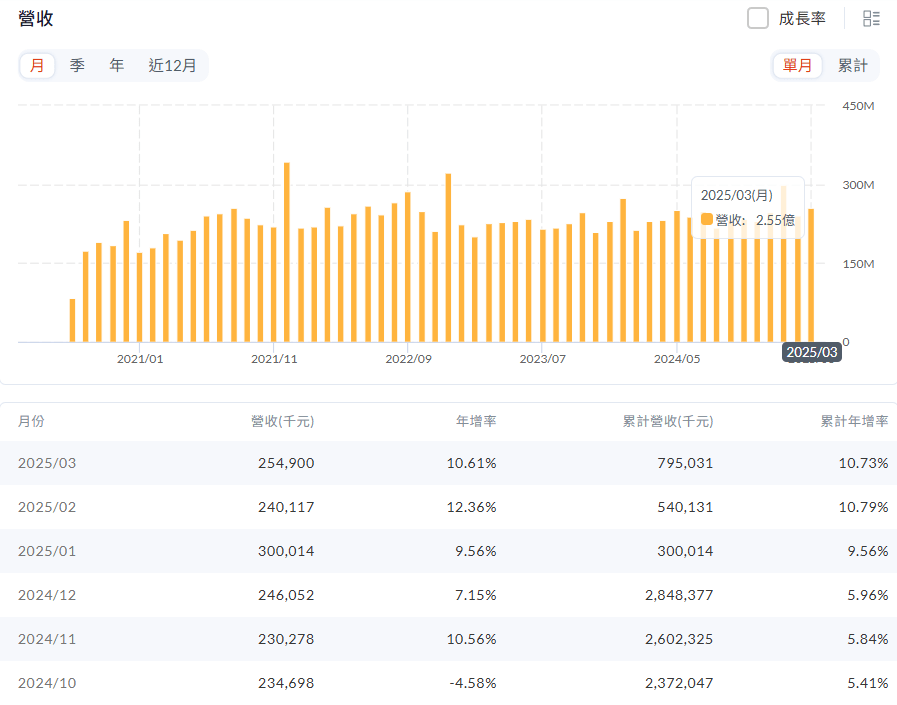897x705 pixels.
Task: Click cumulative revenue 540,131
Action: click(x=685, y=507)
